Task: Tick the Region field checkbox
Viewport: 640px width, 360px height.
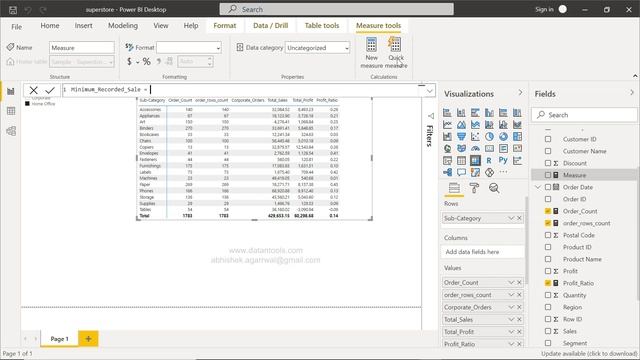Action: click(x=548, y=307)
